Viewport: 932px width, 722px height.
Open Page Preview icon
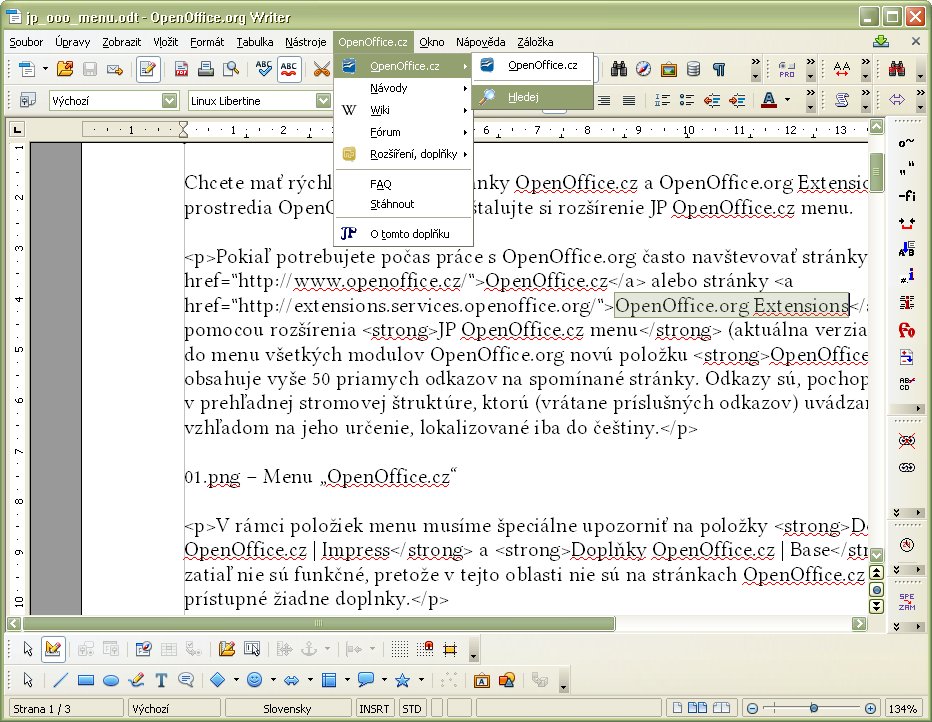point(231,70)
